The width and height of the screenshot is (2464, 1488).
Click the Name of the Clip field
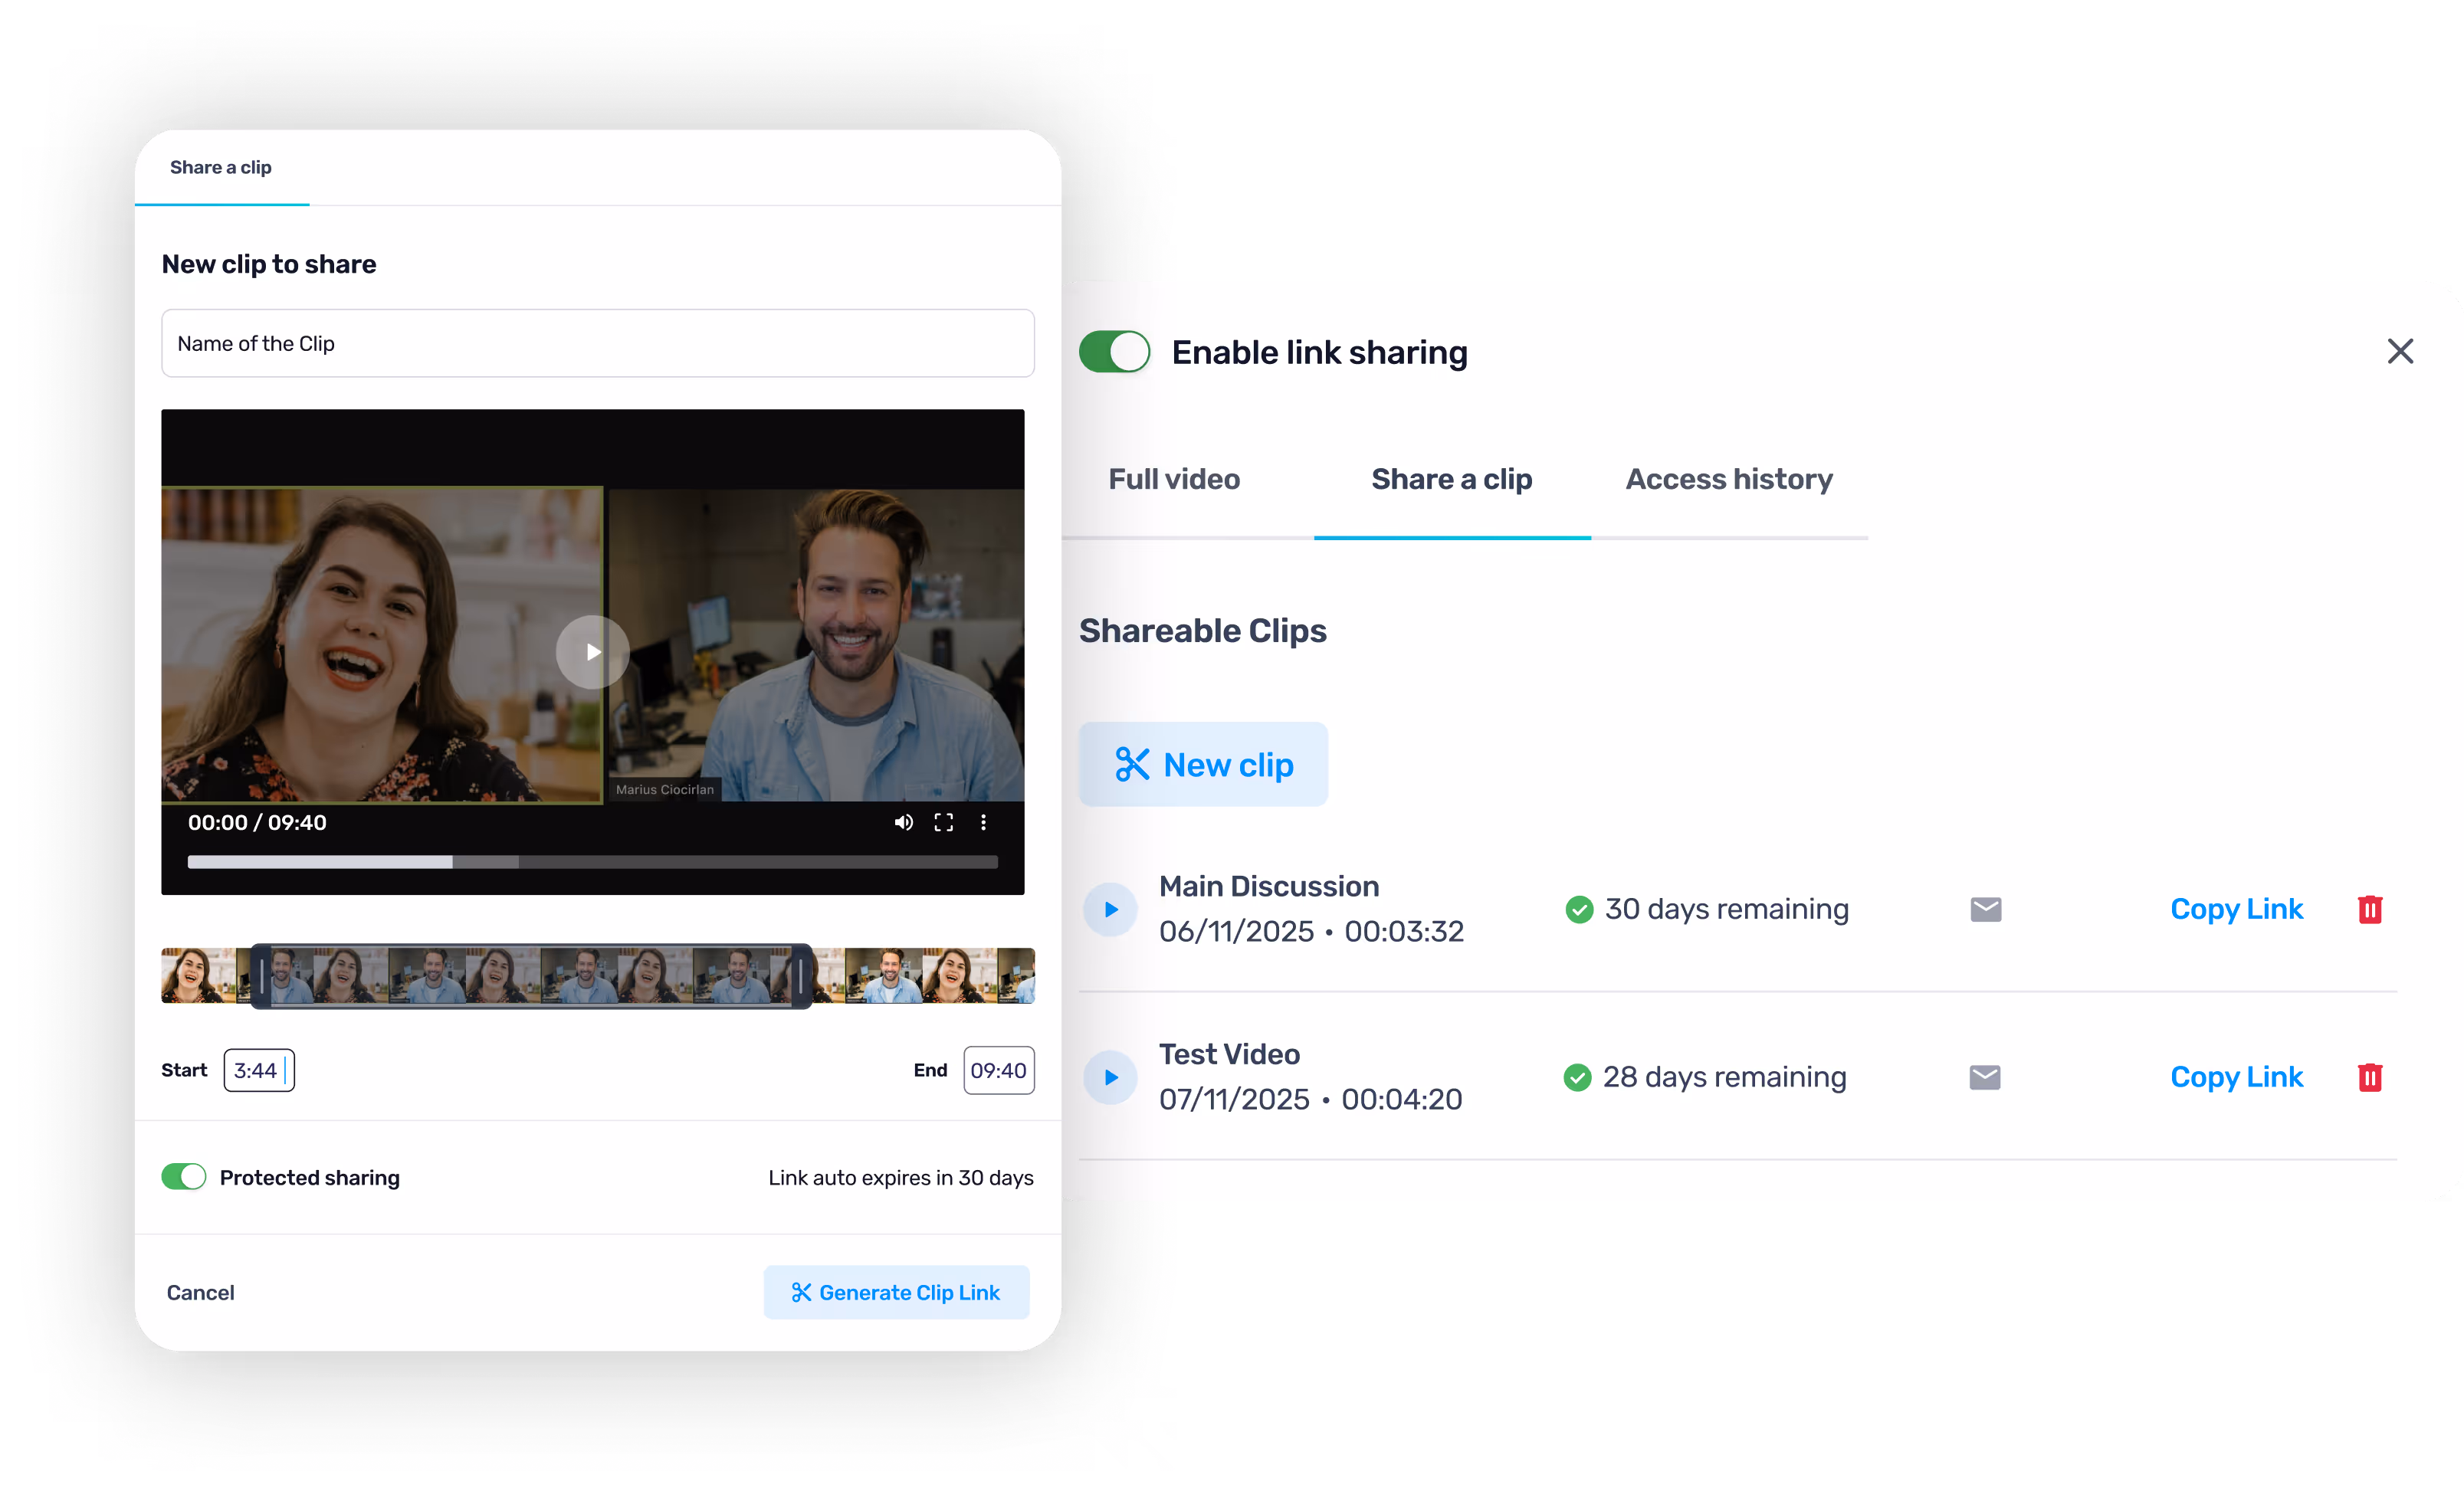point(597,343)
